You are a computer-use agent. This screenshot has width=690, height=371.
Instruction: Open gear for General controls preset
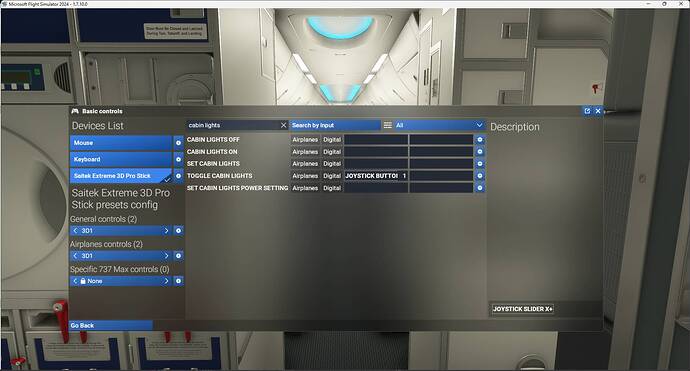pos(178,231)
